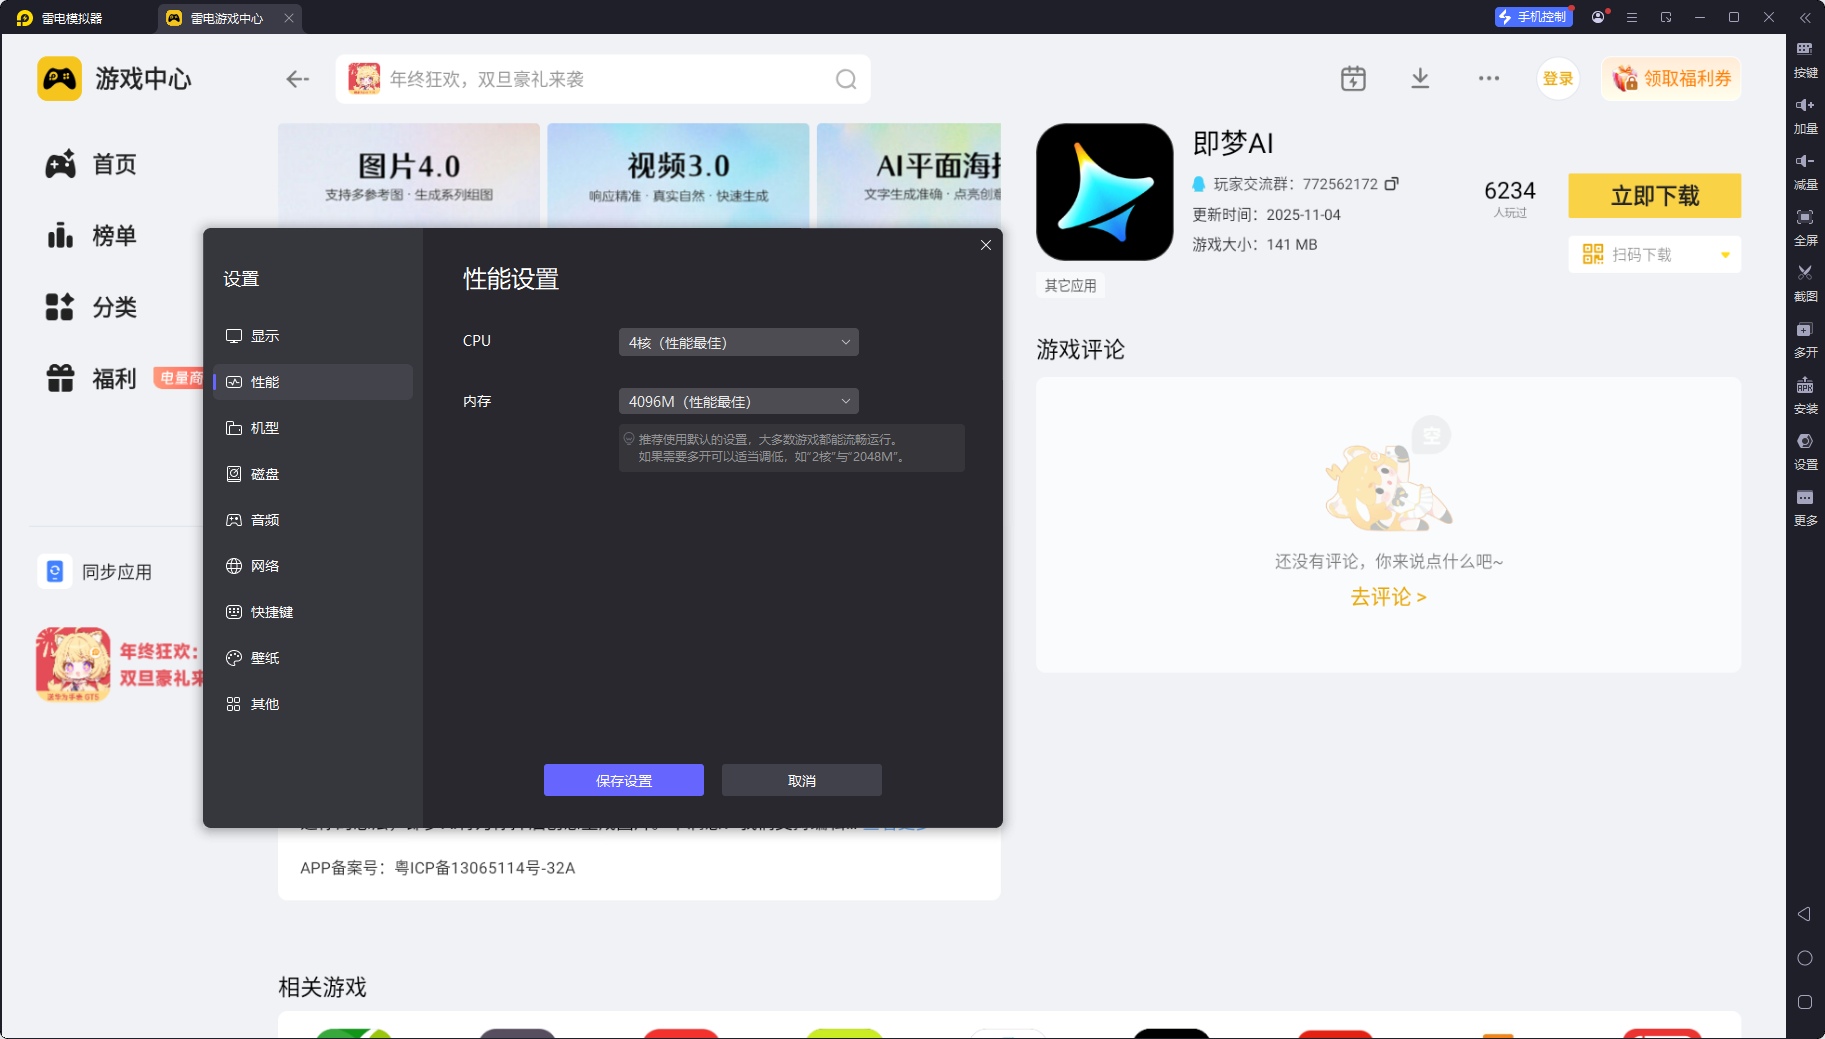Open 福利 in left navigation
This screenshot has height=1039, width=1825.
coord(92,379)
